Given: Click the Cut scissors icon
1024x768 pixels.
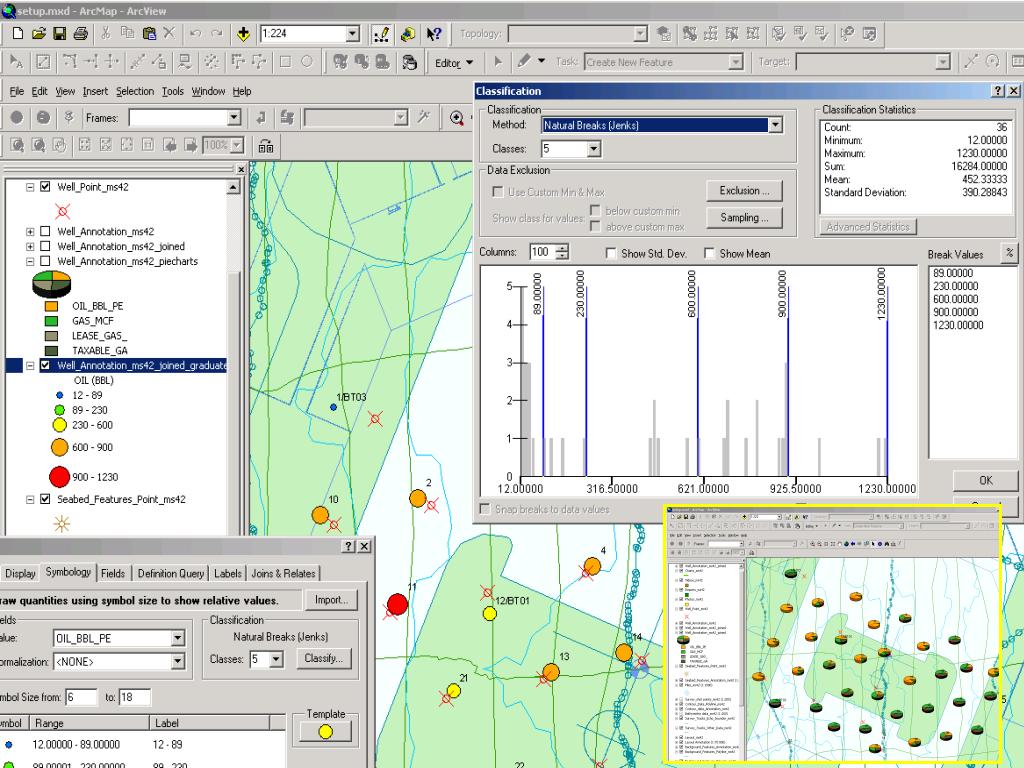Looking at the screenshot, I should point(106,33).
